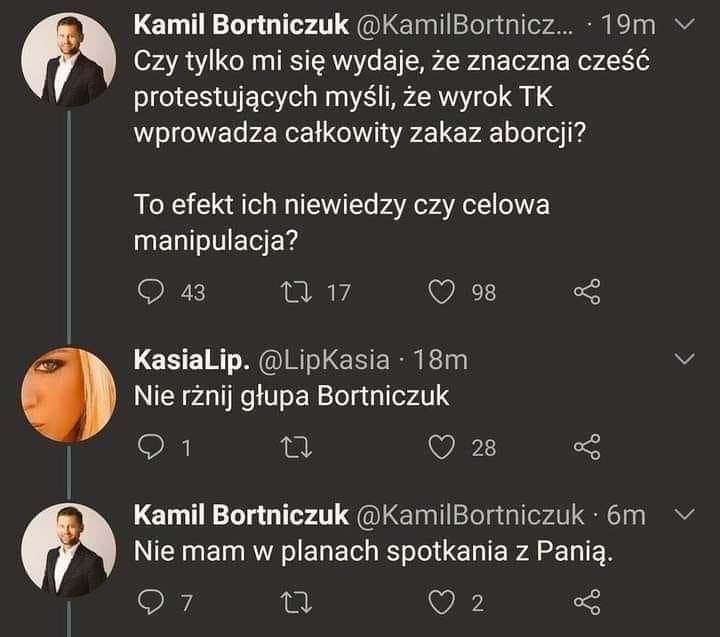
Task: Retweet KasiaLip.'s reply
Action: click(297, 447)
